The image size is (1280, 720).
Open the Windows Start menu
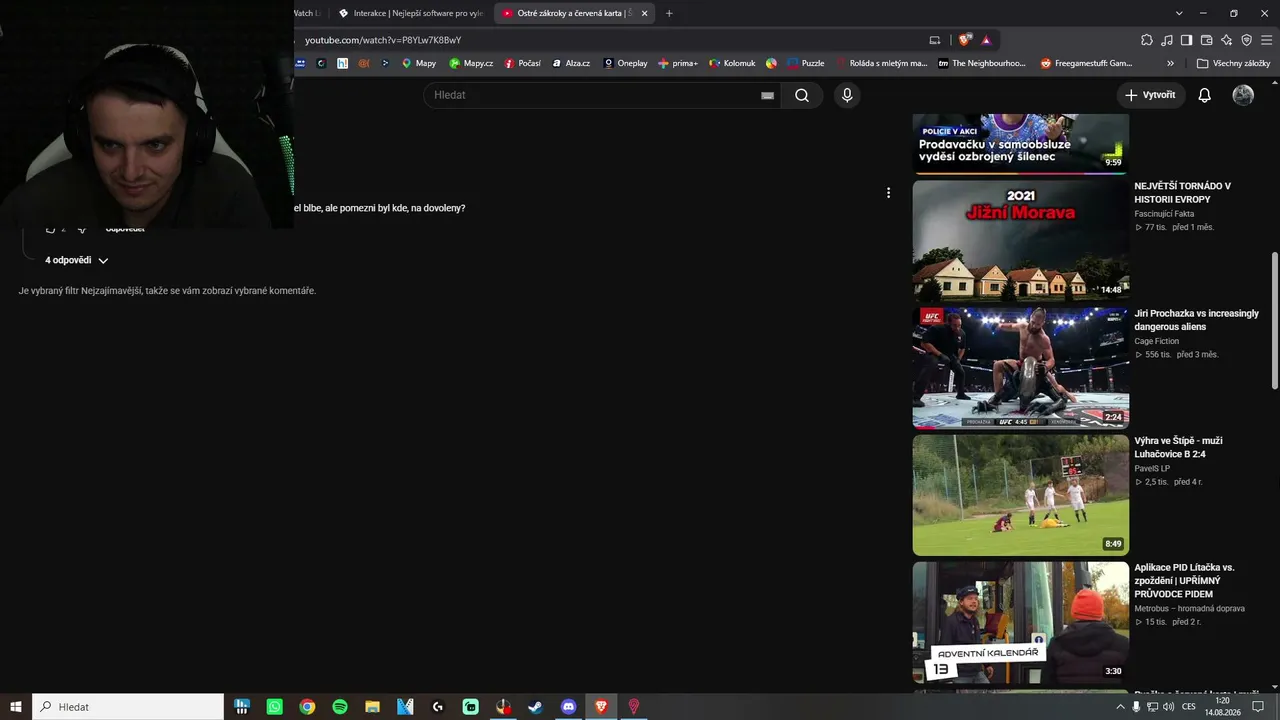[15, 706]
